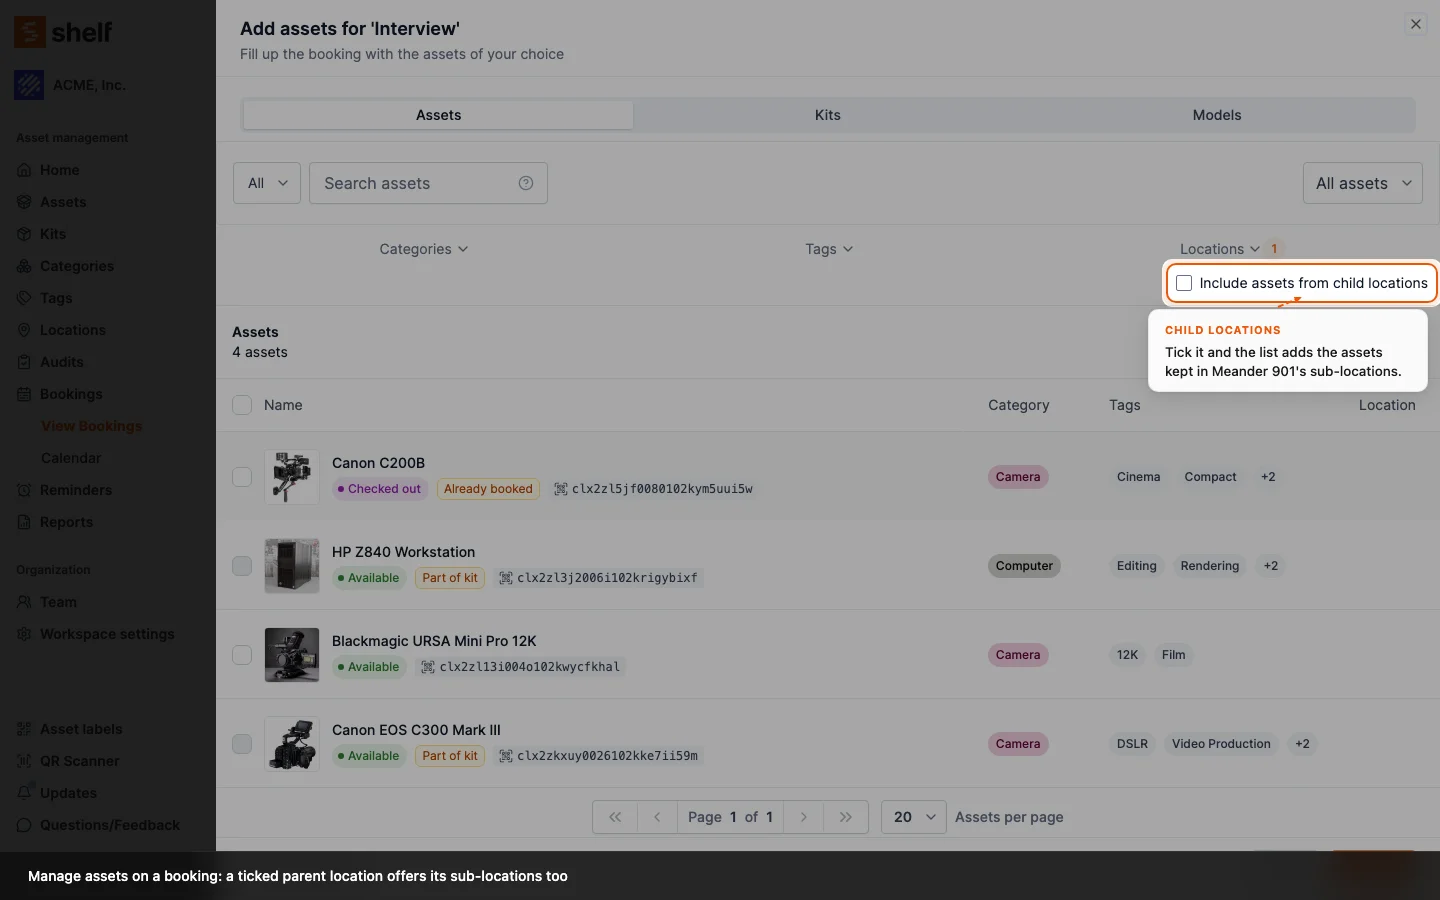This screenshot has width=1440, height=900.
Task: Switch to the Kits tab
Action: [828, 115]
